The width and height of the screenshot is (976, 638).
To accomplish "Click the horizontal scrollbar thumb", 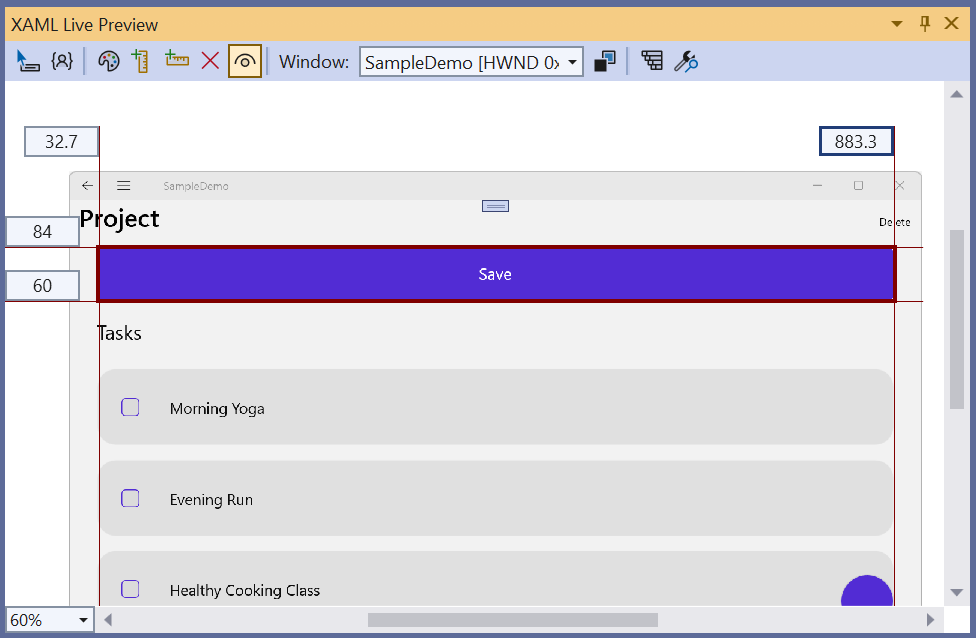I will point(513,620).
